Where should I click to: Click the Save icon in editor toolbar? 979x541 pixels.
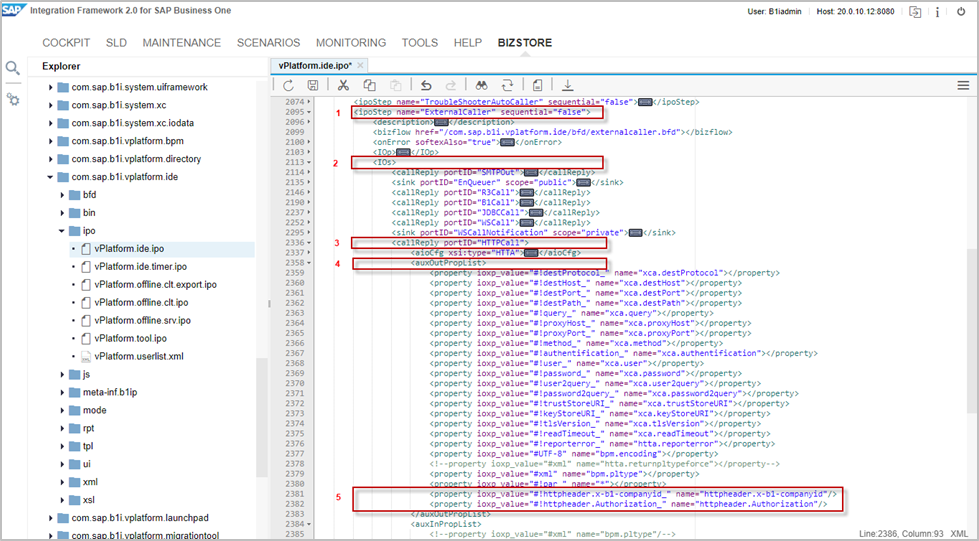tap(313, 86)
